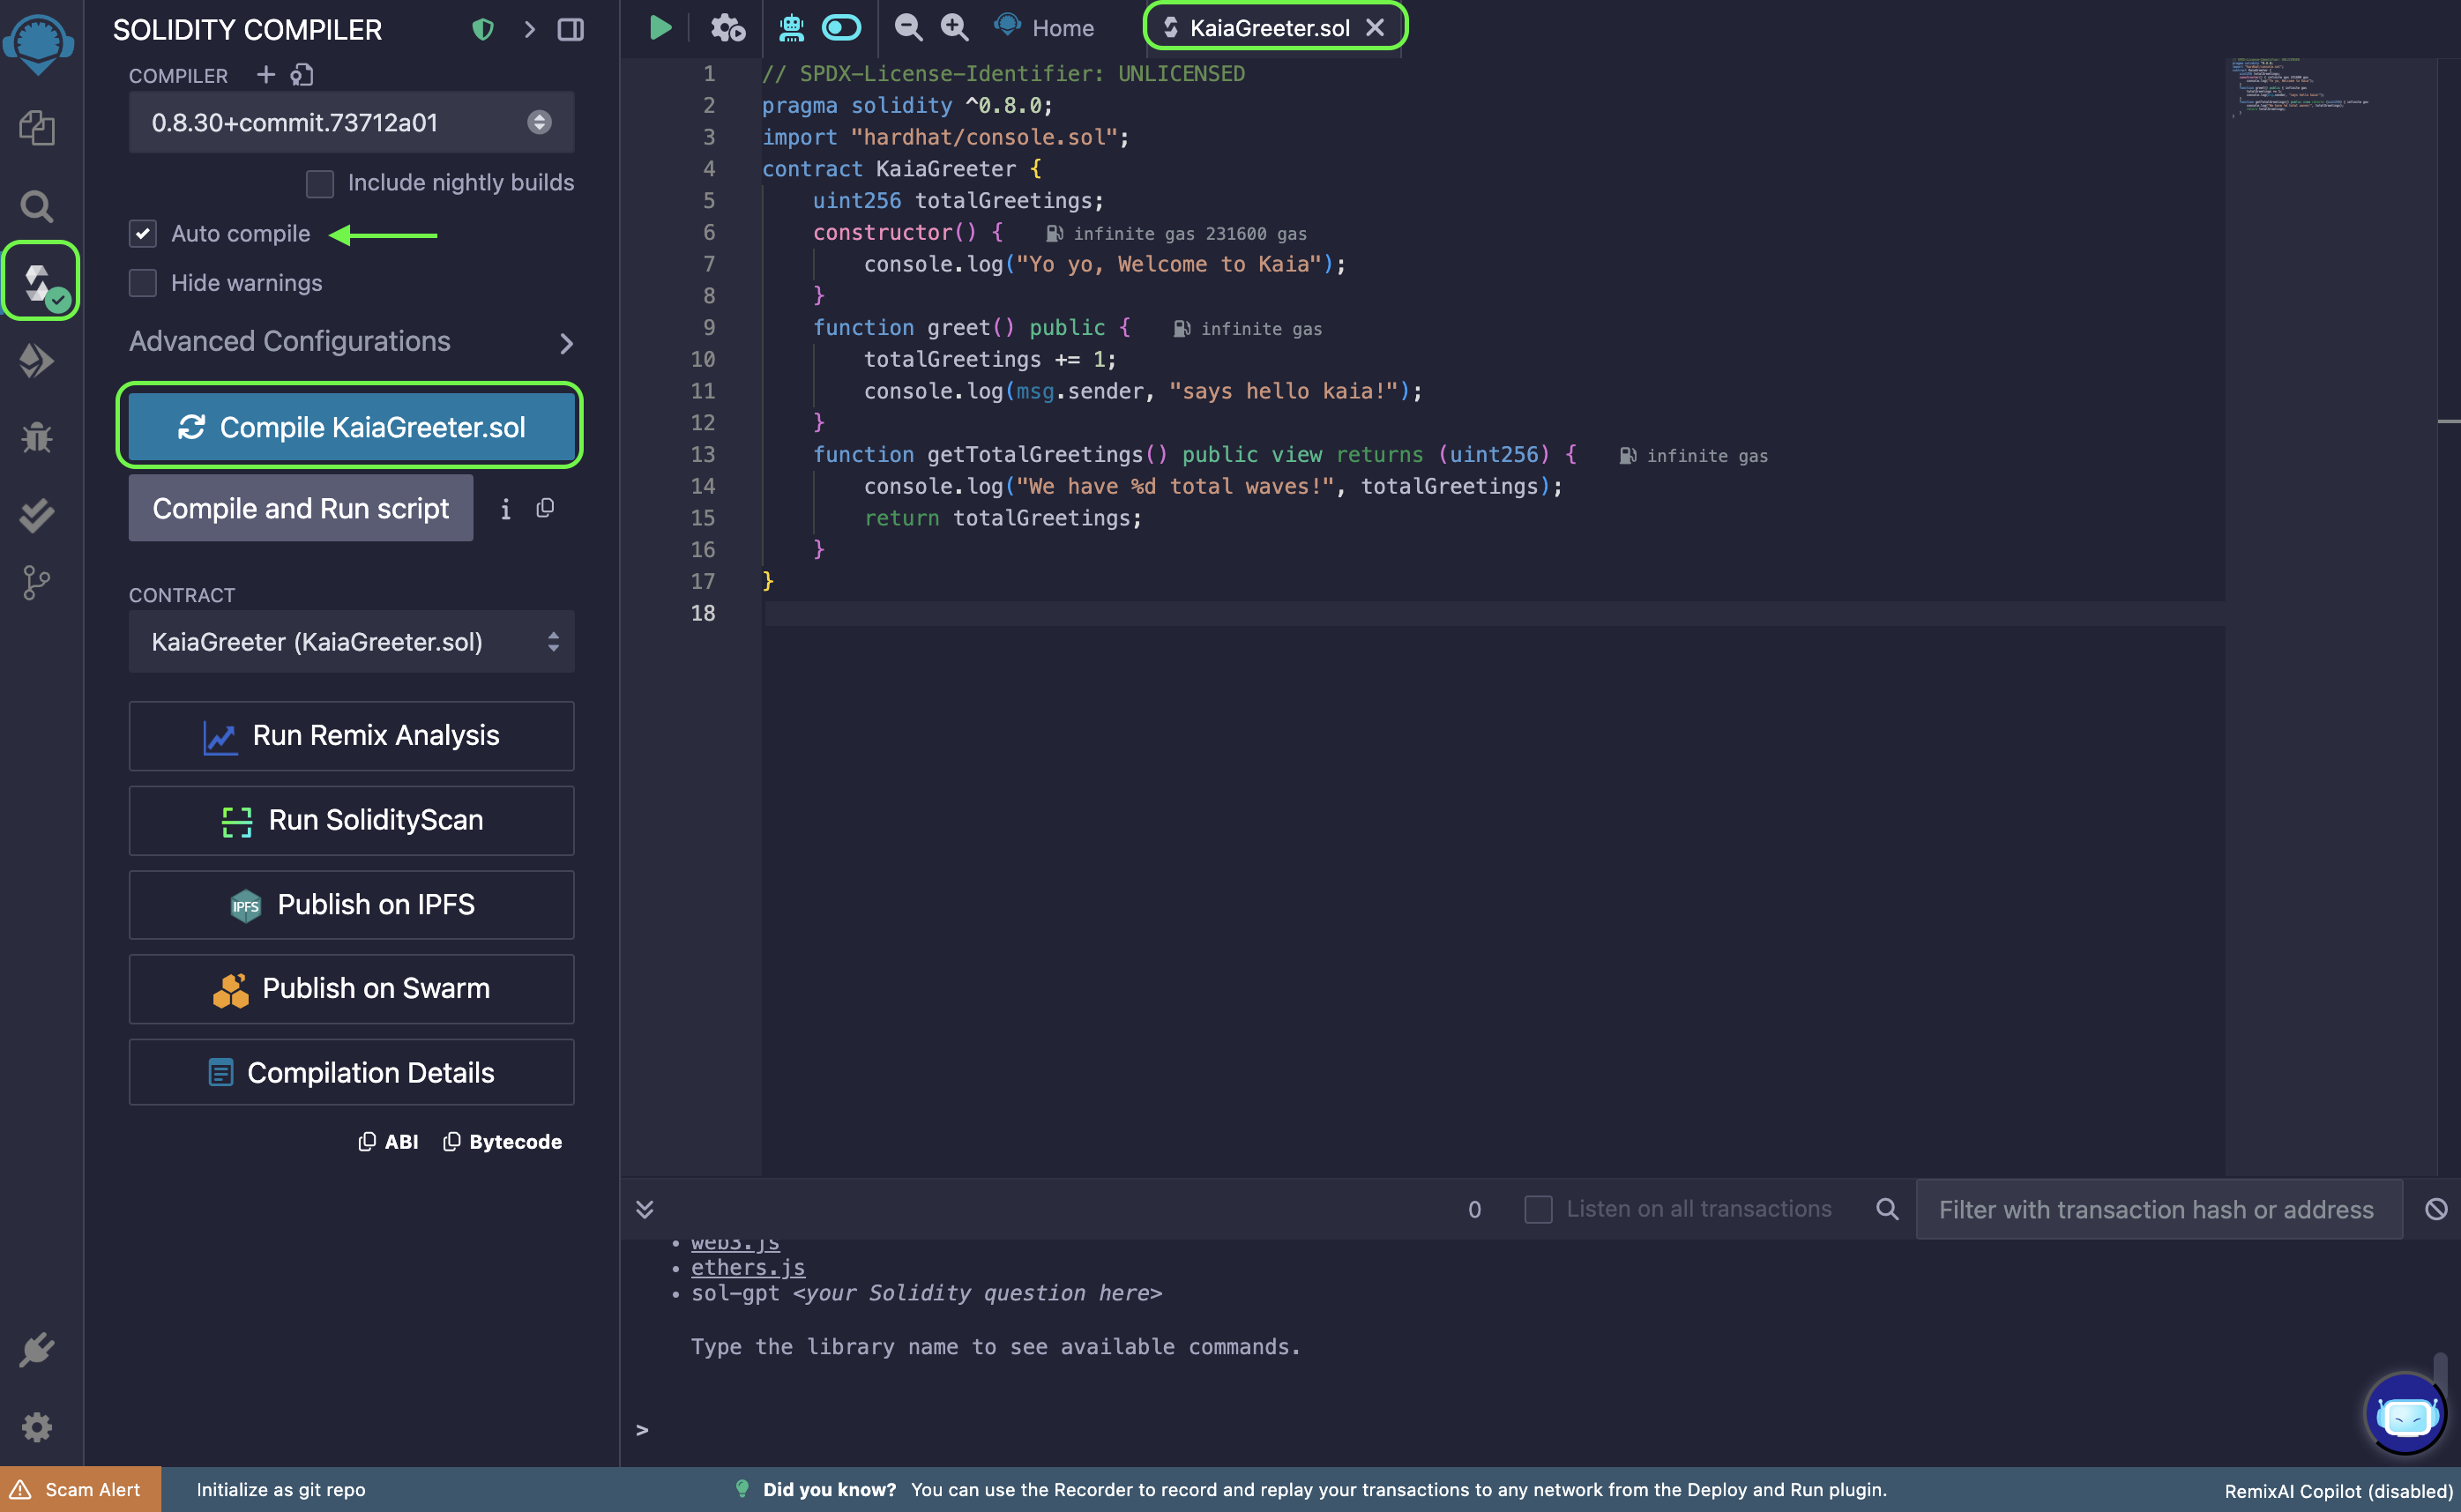Viewport: 2461px width, 1512px height.
Task: Click RemixAI Copilot (disabled) status
Action: 2340,1491
